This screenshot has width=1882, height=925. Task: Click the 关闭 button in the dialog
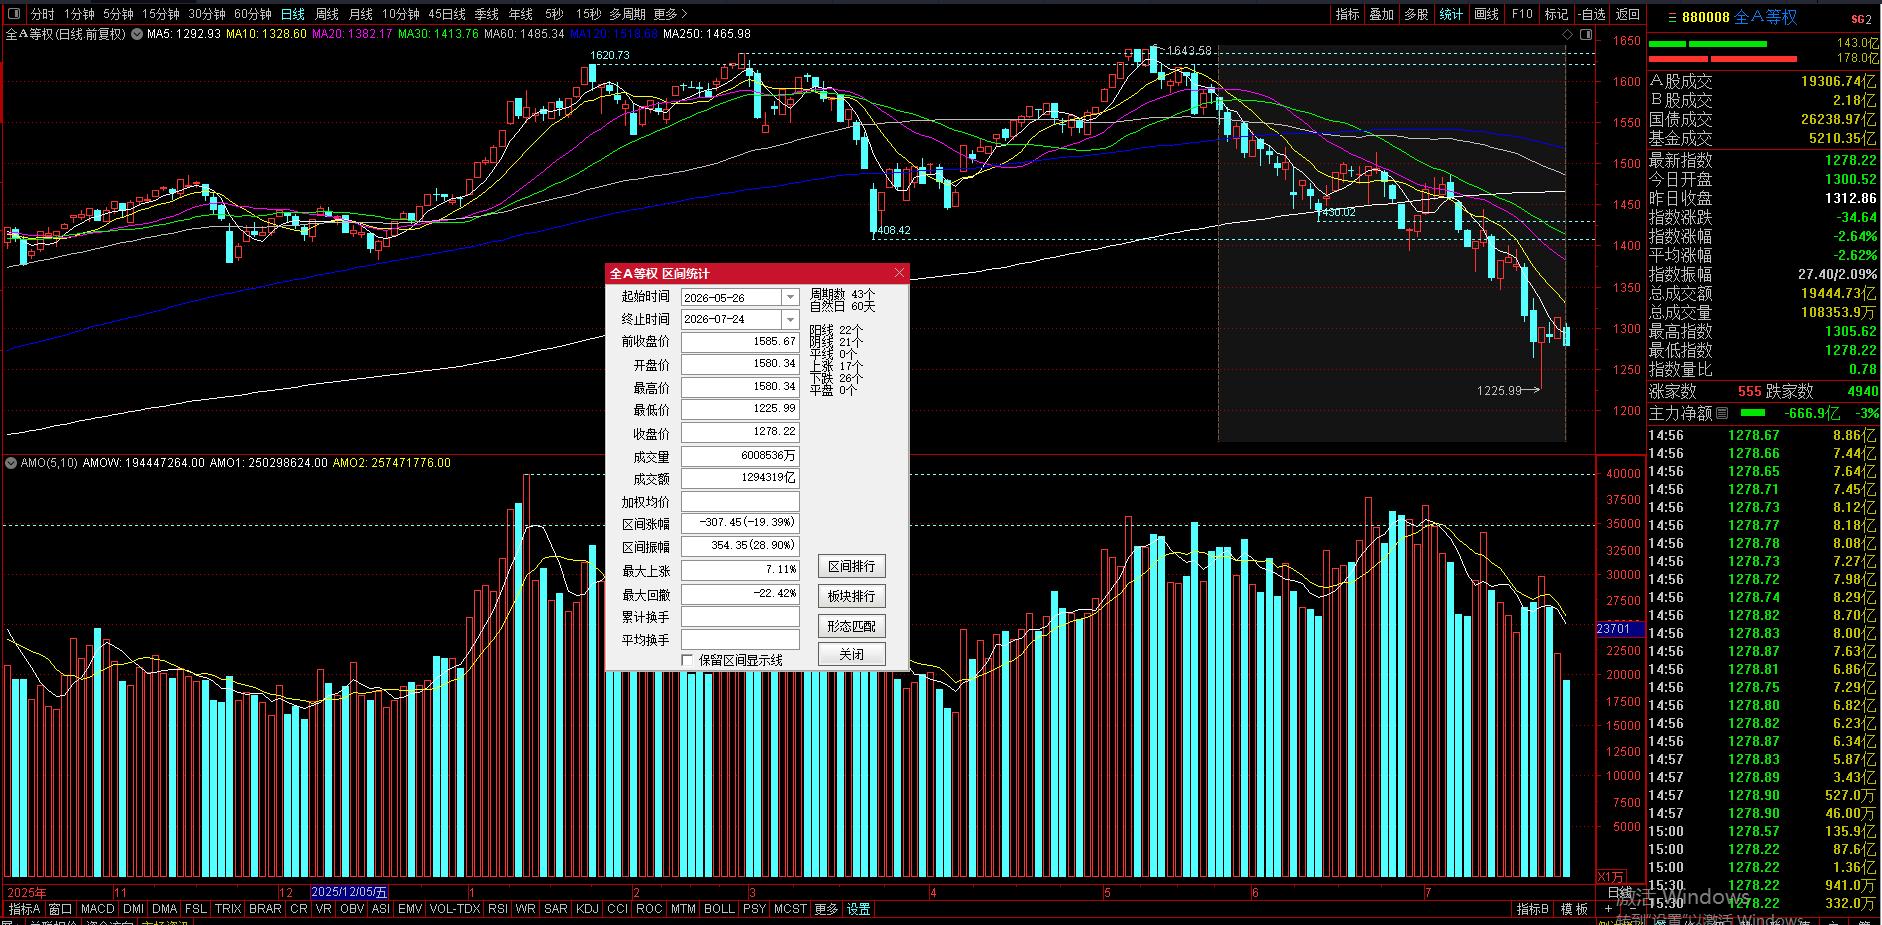(x=851, y=654)
